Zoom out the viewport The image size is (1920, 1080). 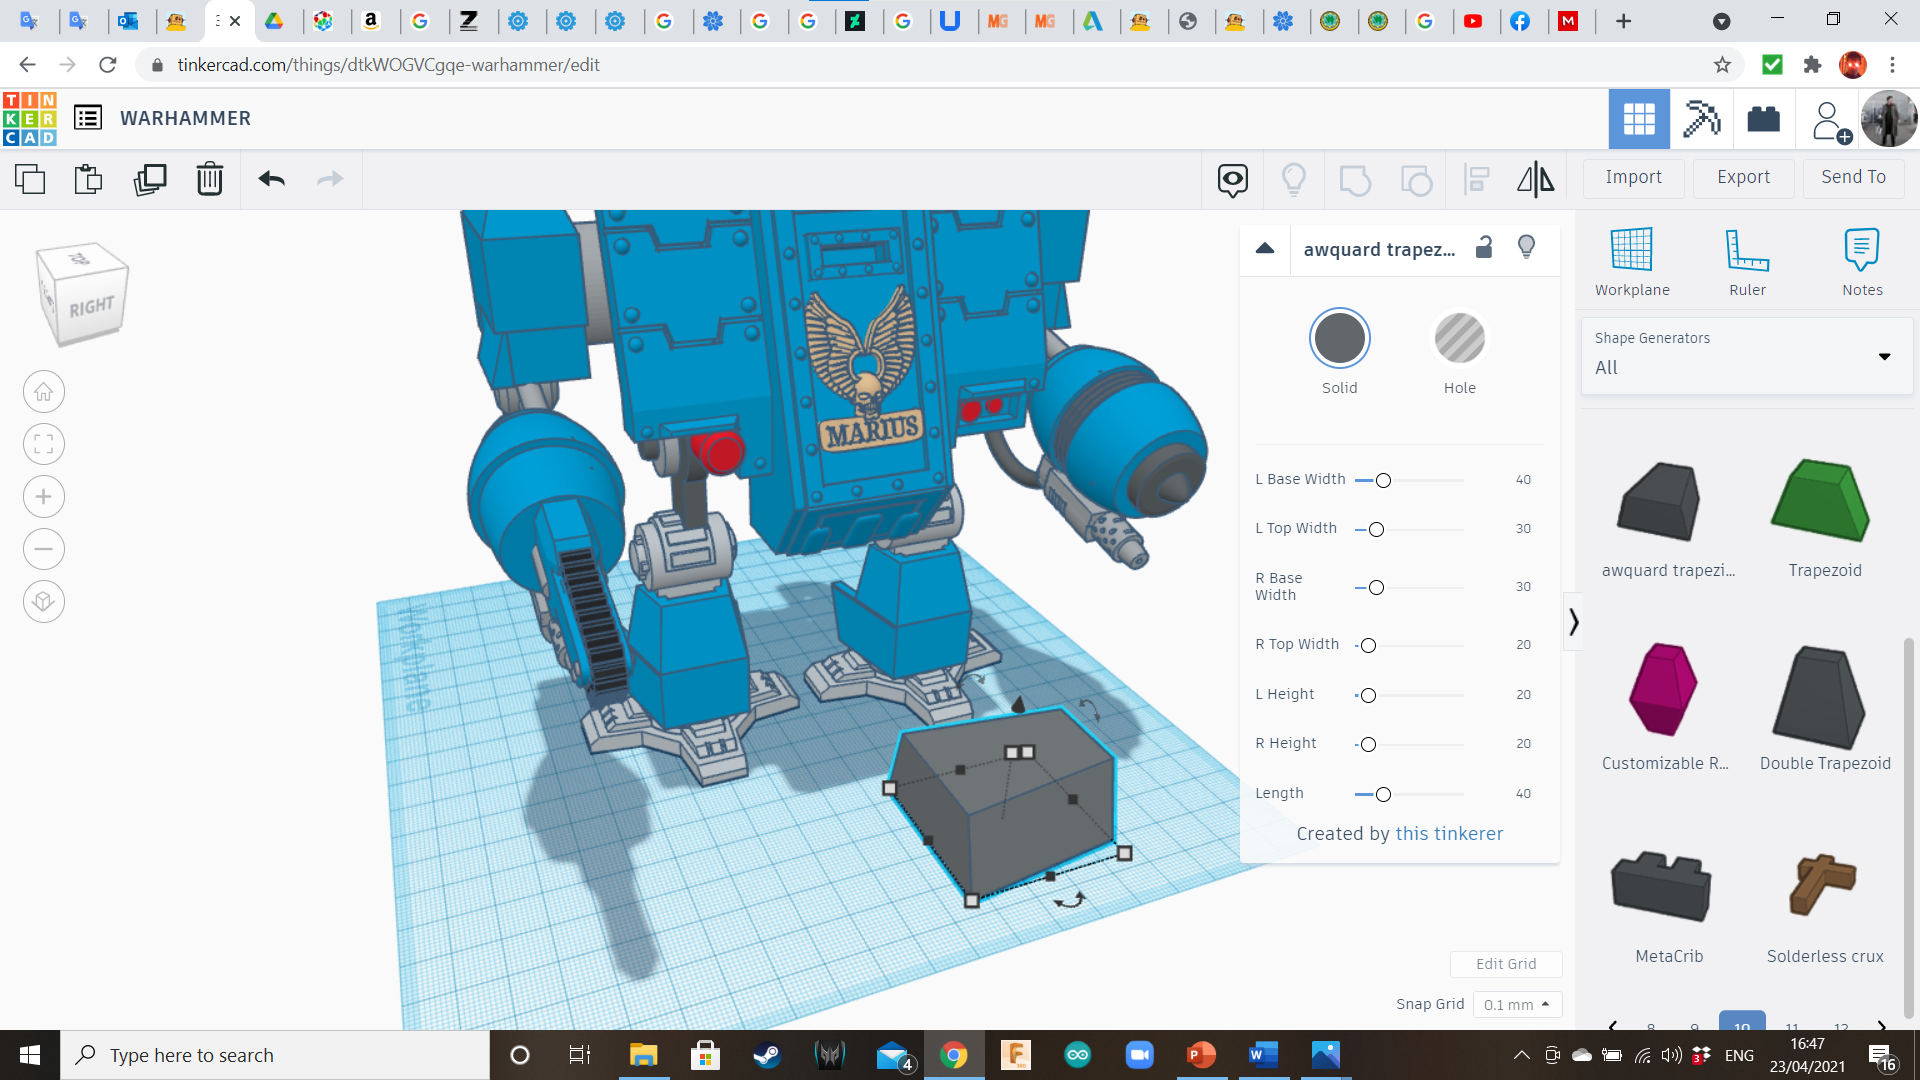tap(44, 549)
